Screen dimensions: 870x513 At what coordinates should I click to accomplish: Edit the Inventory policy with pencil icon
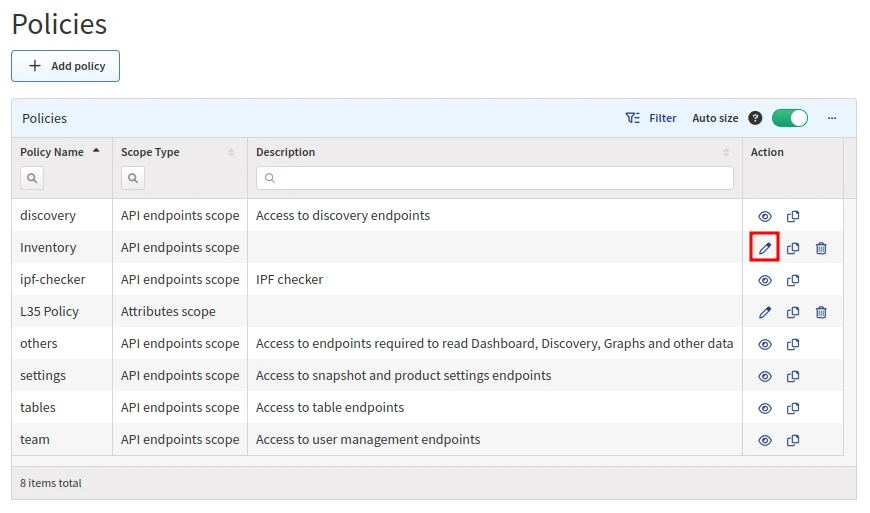[x=765, y=248]
